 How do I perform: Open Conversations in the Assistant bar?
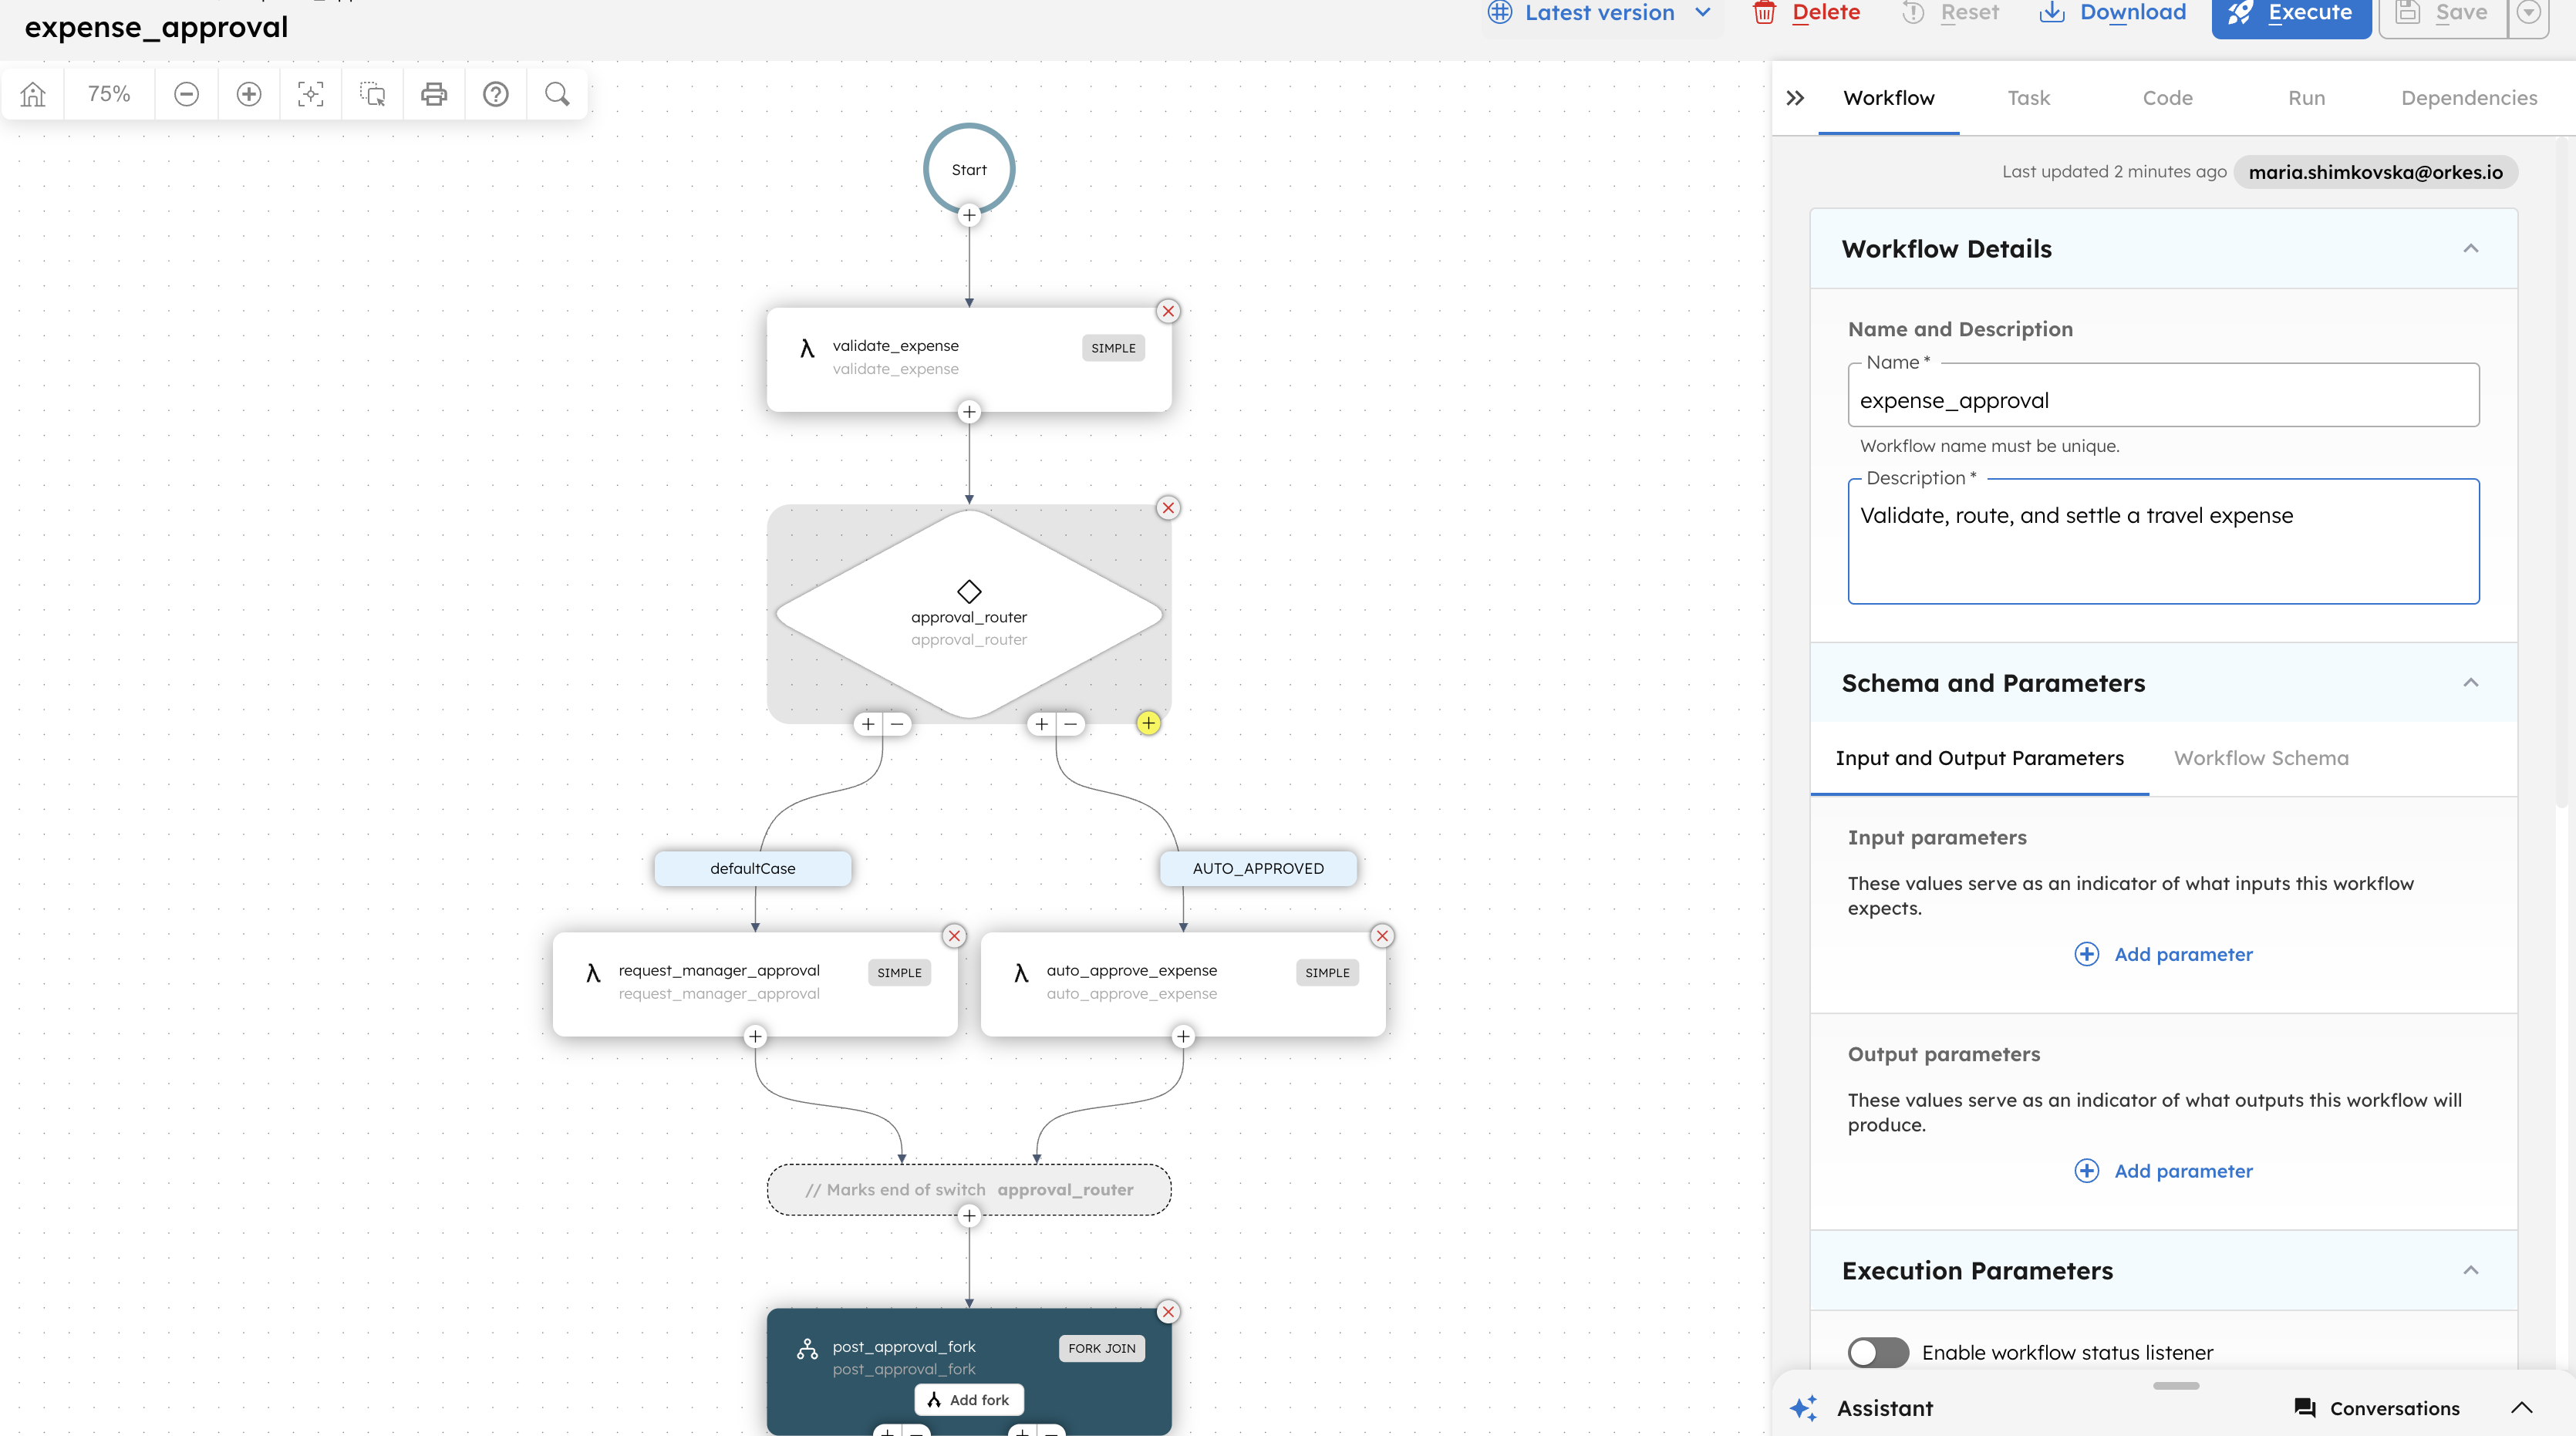tap(2377, 1408)
